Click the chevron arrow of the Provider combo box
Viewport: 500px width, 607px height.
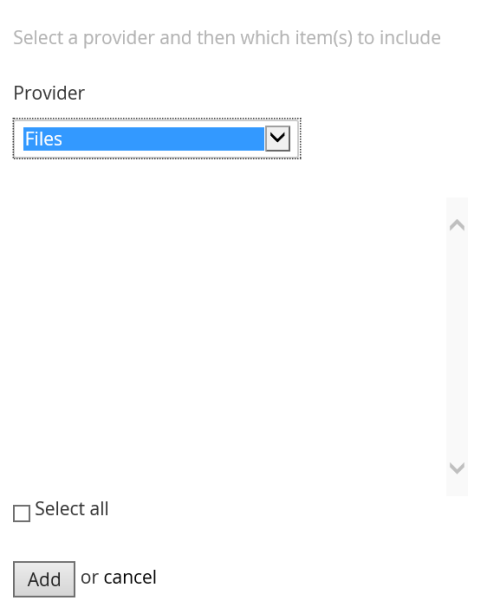277,138
